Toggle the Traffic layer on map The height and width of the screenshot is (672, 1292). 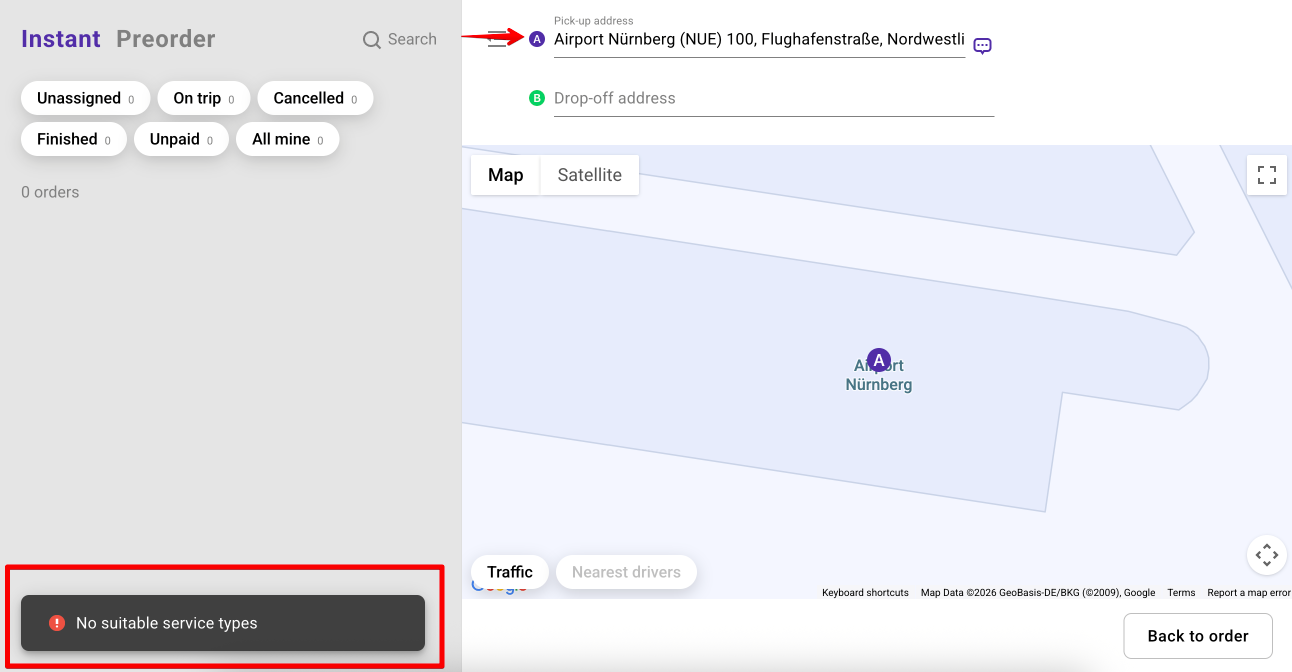coord(510,572)
